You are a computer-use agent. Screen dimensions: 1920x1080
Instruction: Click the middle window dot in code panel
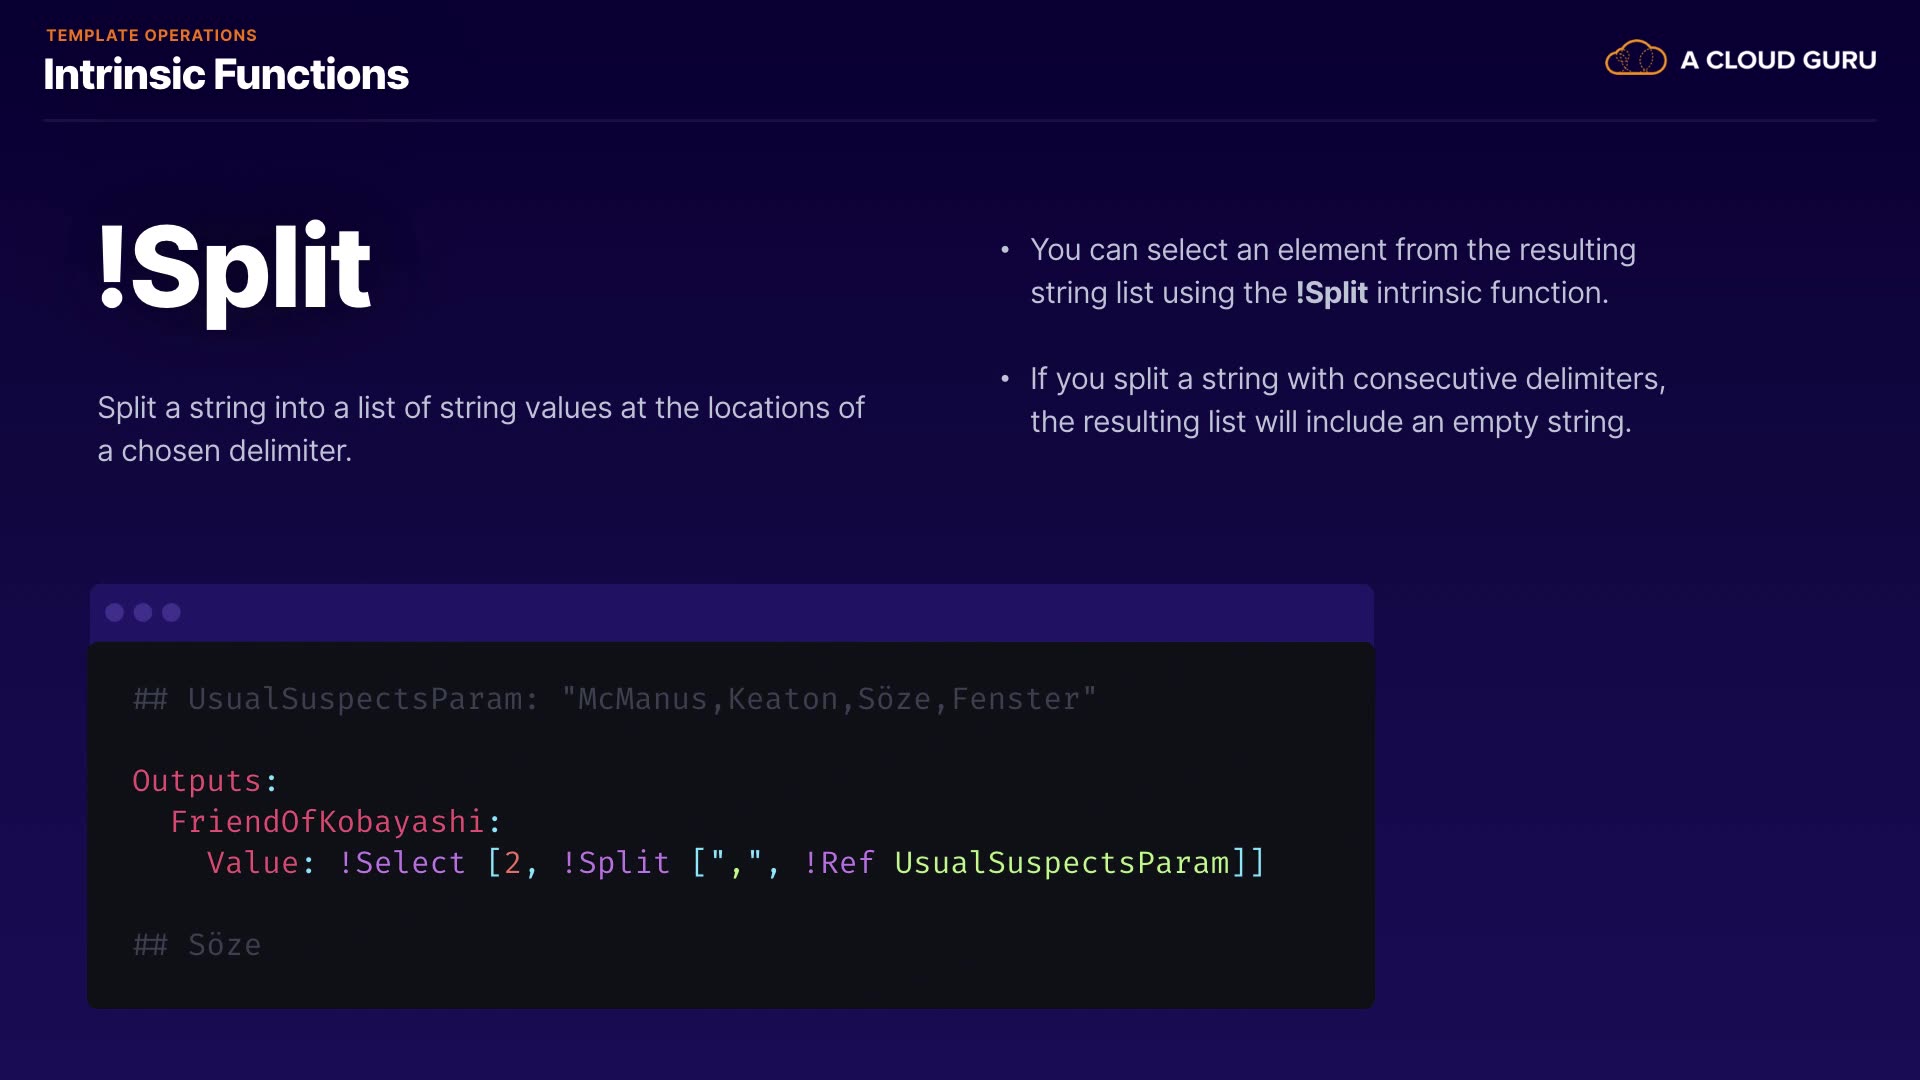click(143, 612)
